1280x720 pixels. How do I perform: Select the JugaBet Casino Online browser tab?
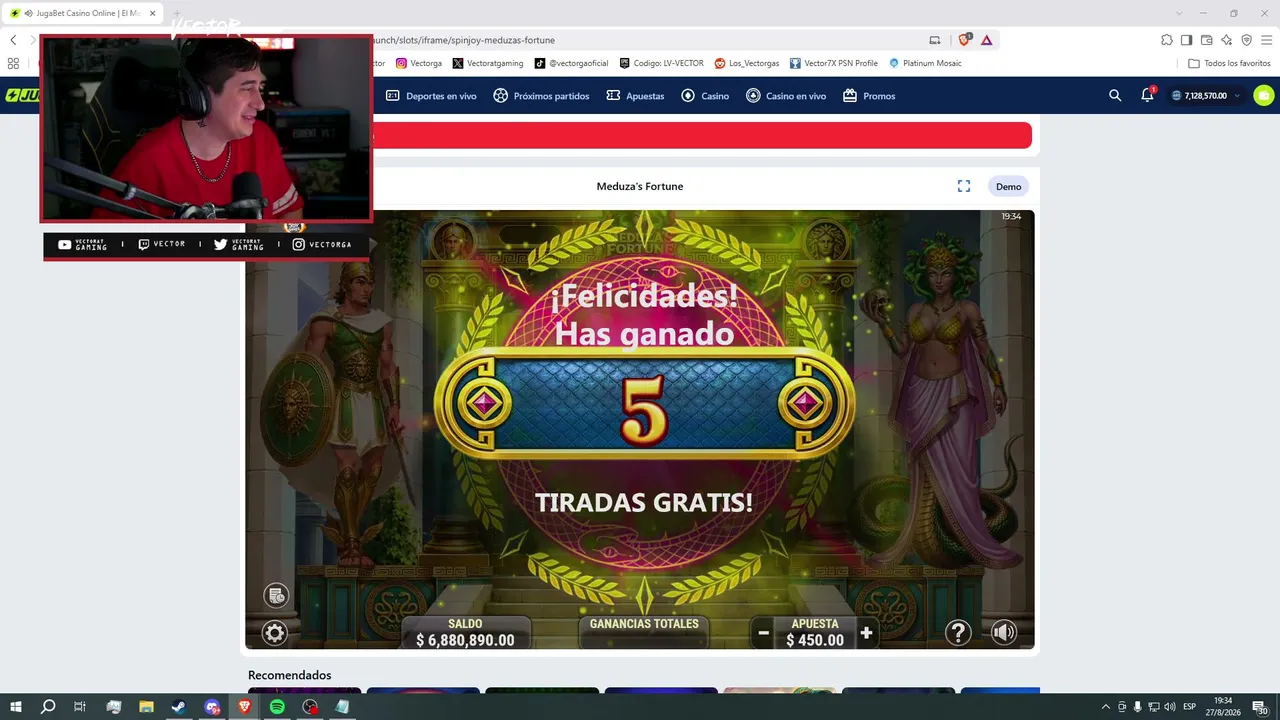point(82,13)
